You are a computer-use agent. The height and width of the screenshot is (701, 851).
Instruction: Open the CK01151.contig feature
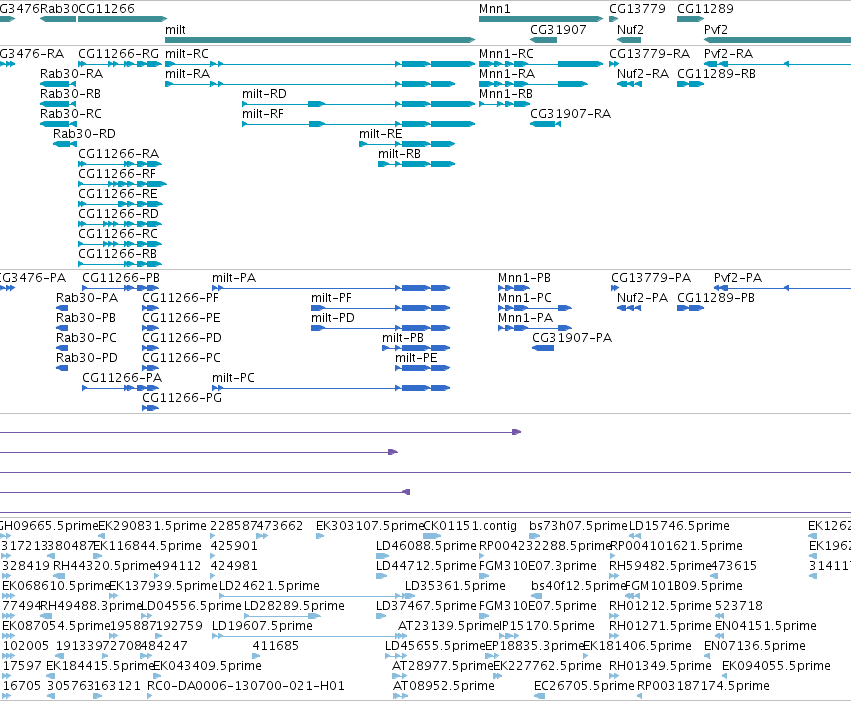coord(432,536)
